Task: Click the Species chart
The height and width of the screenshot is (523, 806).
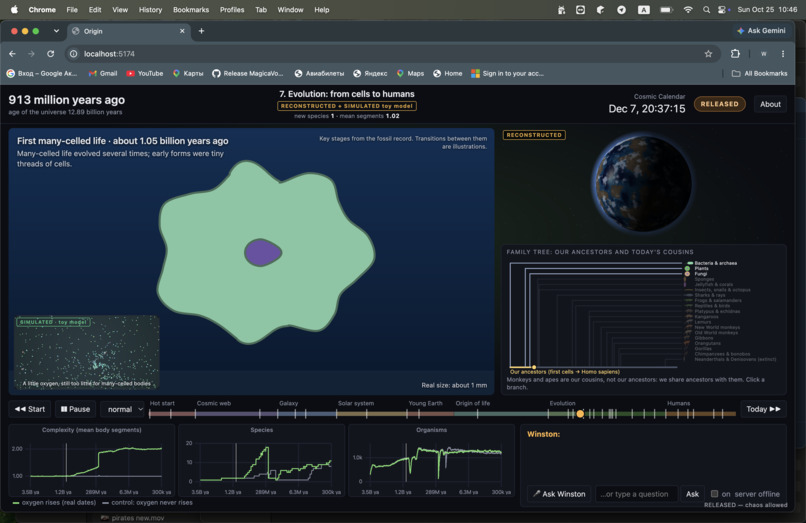Action: (x=262, y=461)
